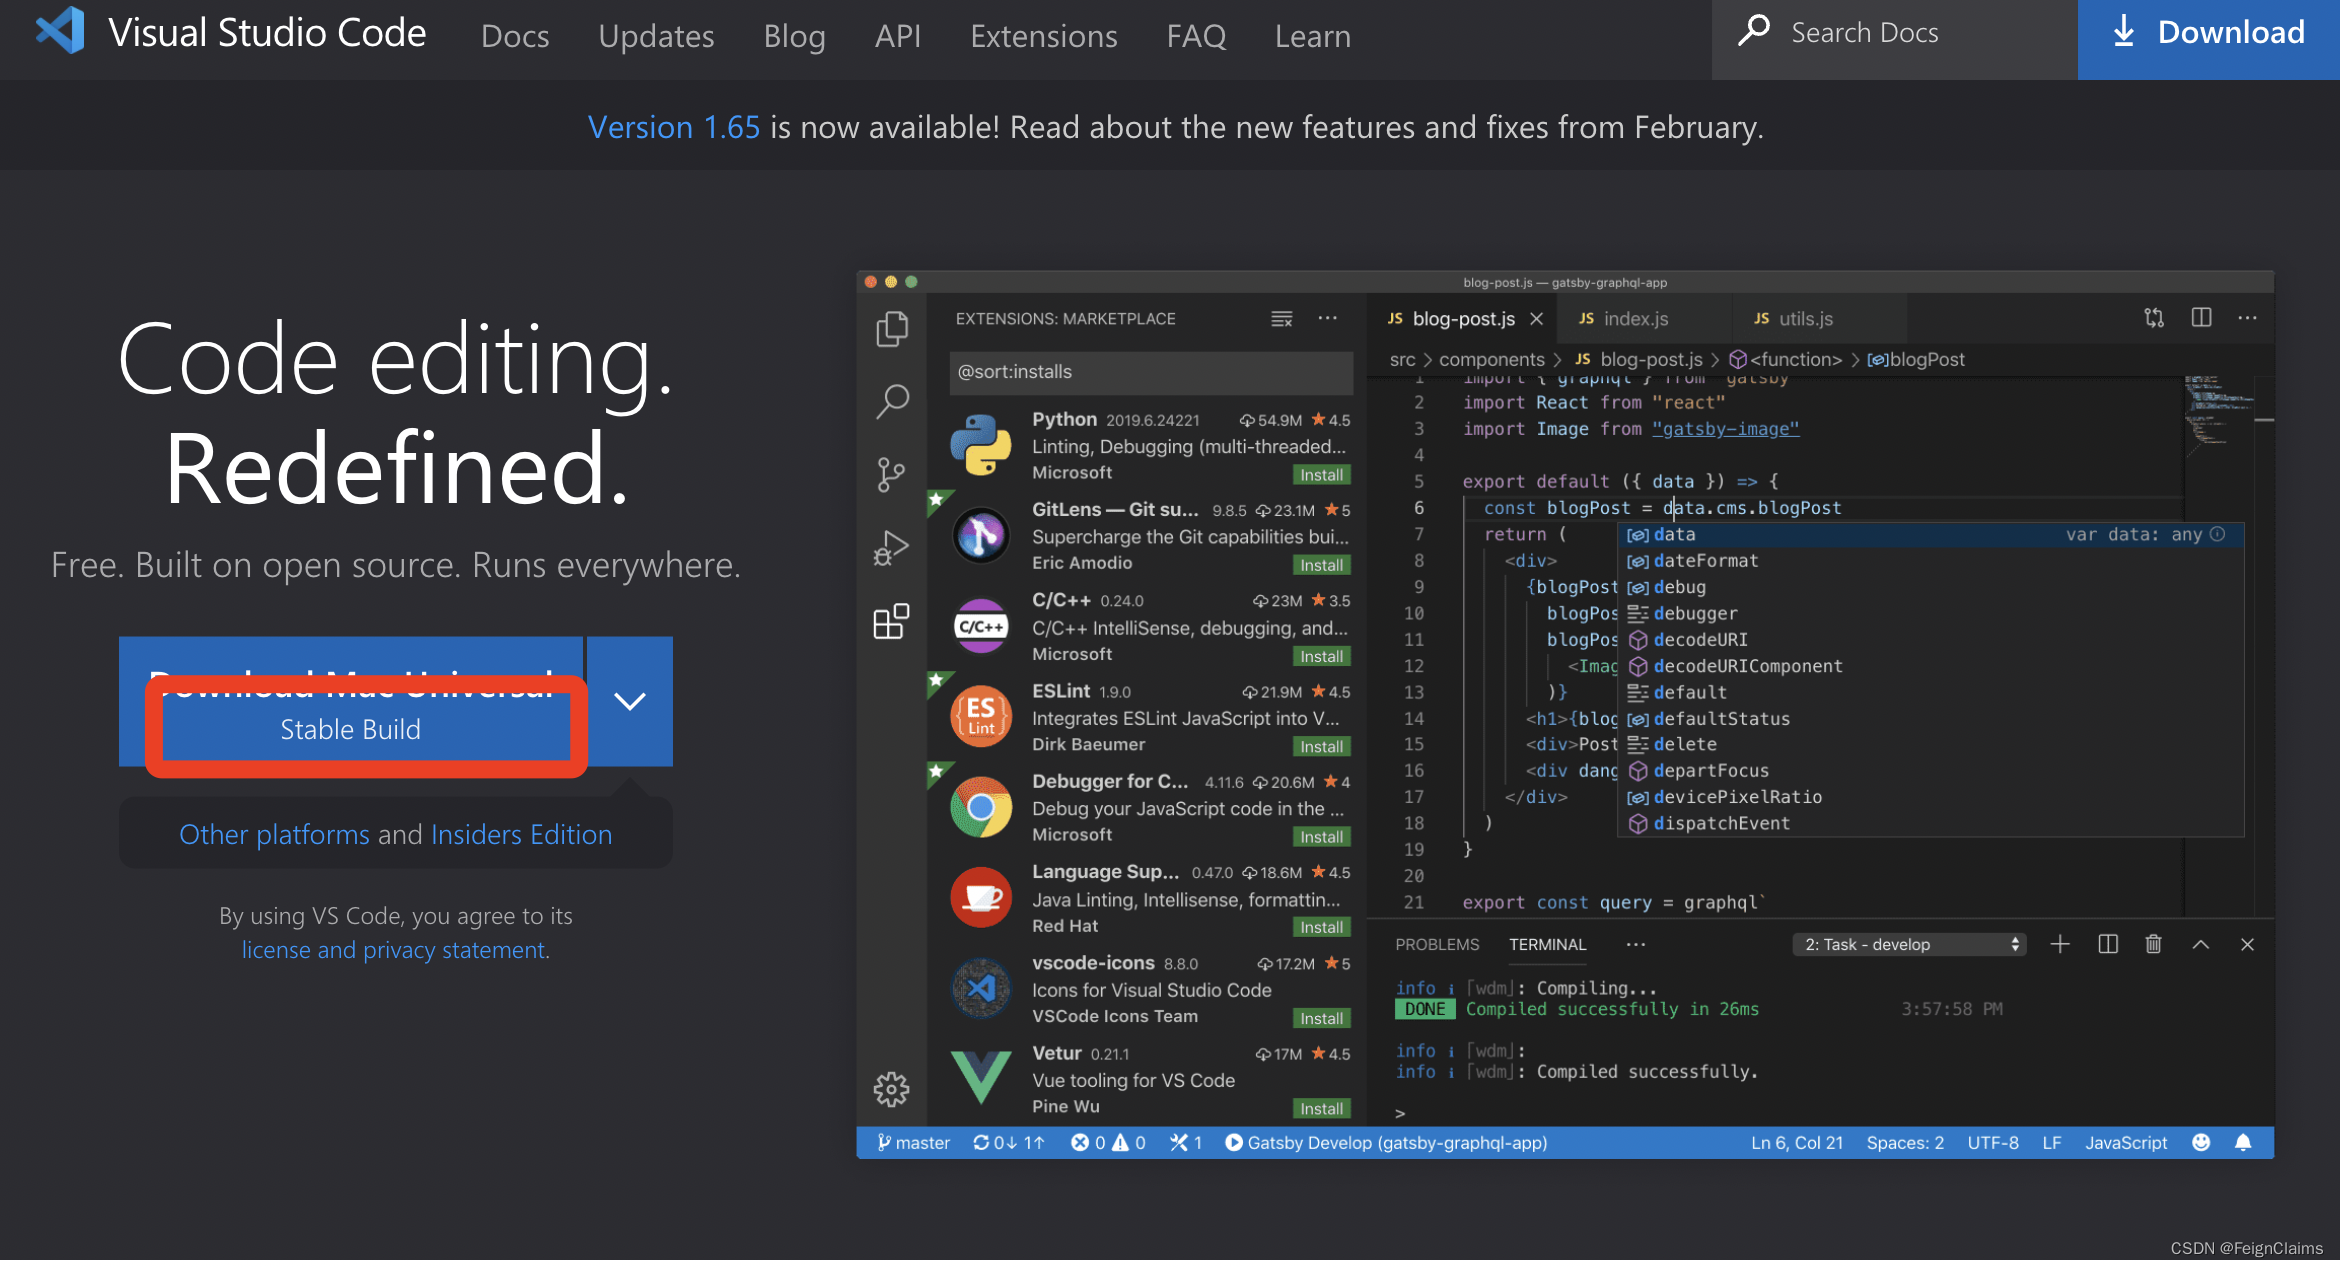Go to the Blog section
Screen dimensions: 2340x1268
(794, 36)
